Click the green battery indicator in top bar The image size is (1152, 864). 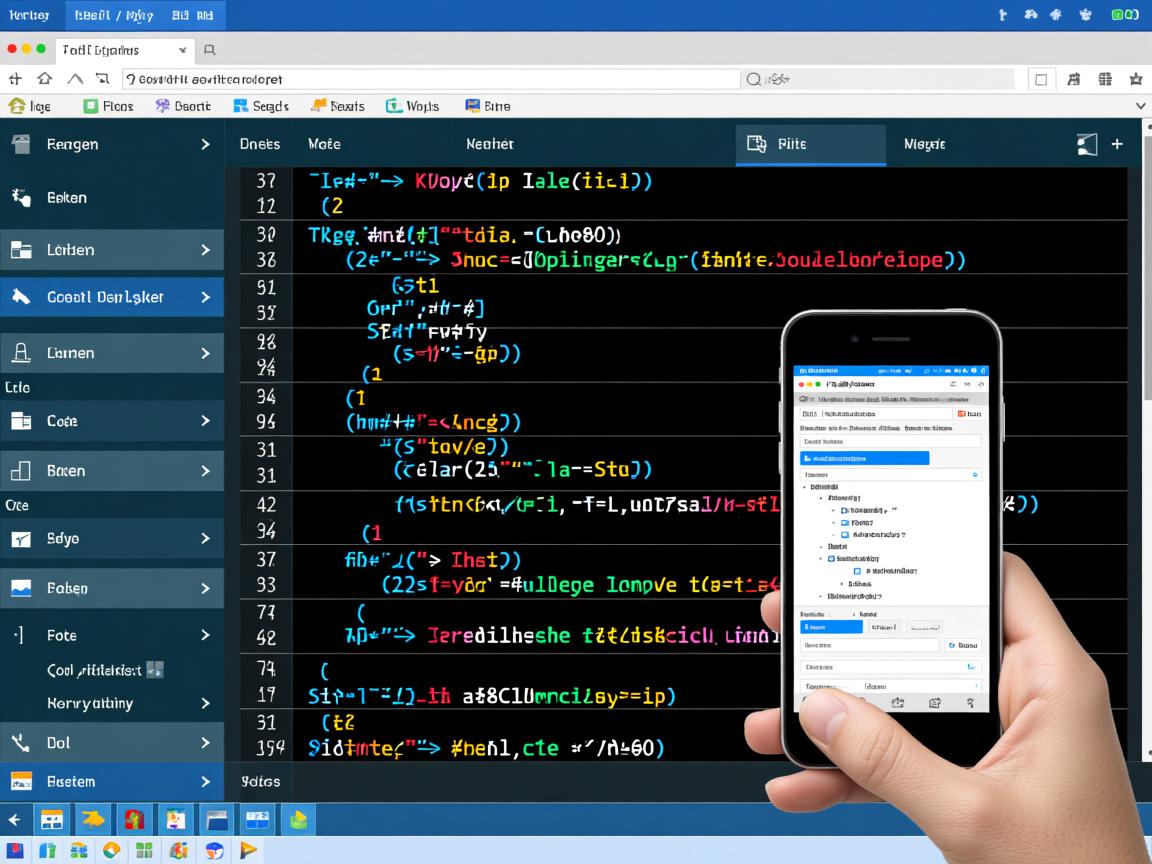(1124, 15)
